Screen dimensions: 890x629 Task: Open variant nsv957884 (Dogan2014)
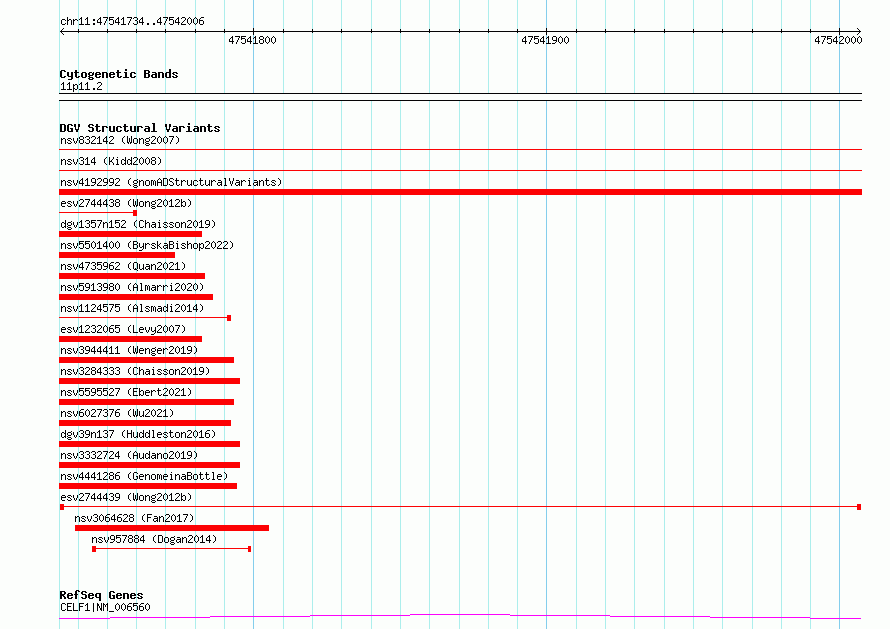tap(154, 539)
